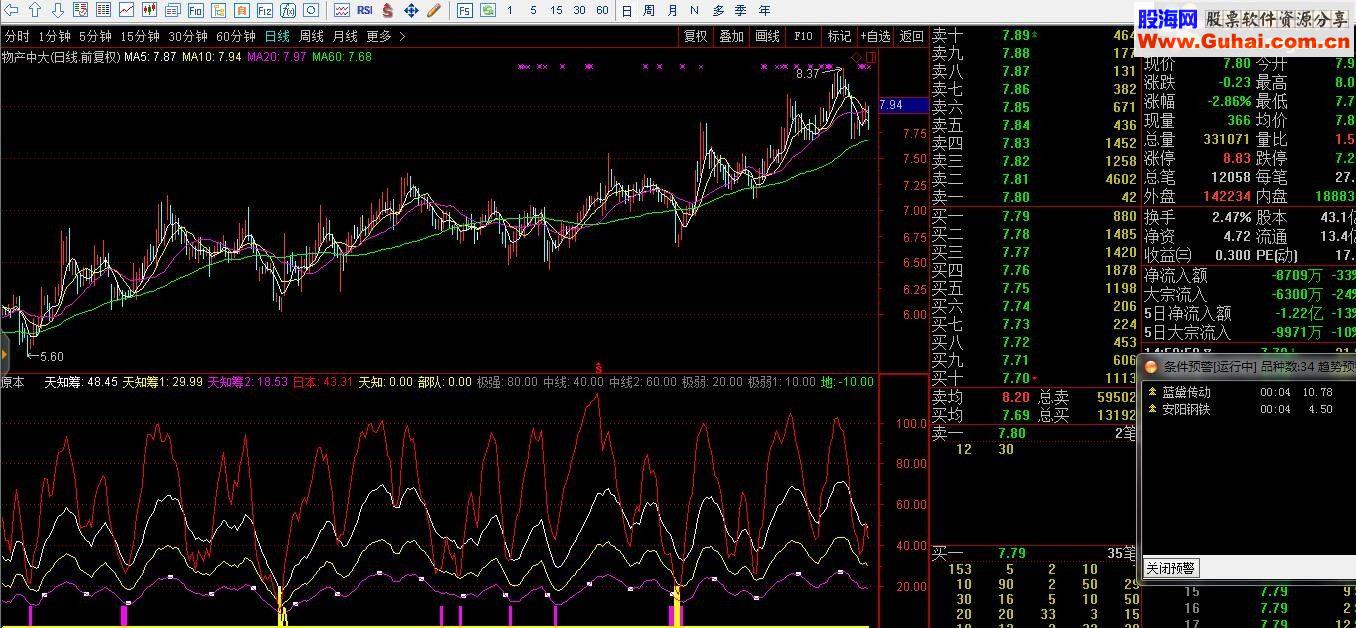Click the +自选 add to watchlist button
The image size is (1356, 628).
tap(875, 36)
